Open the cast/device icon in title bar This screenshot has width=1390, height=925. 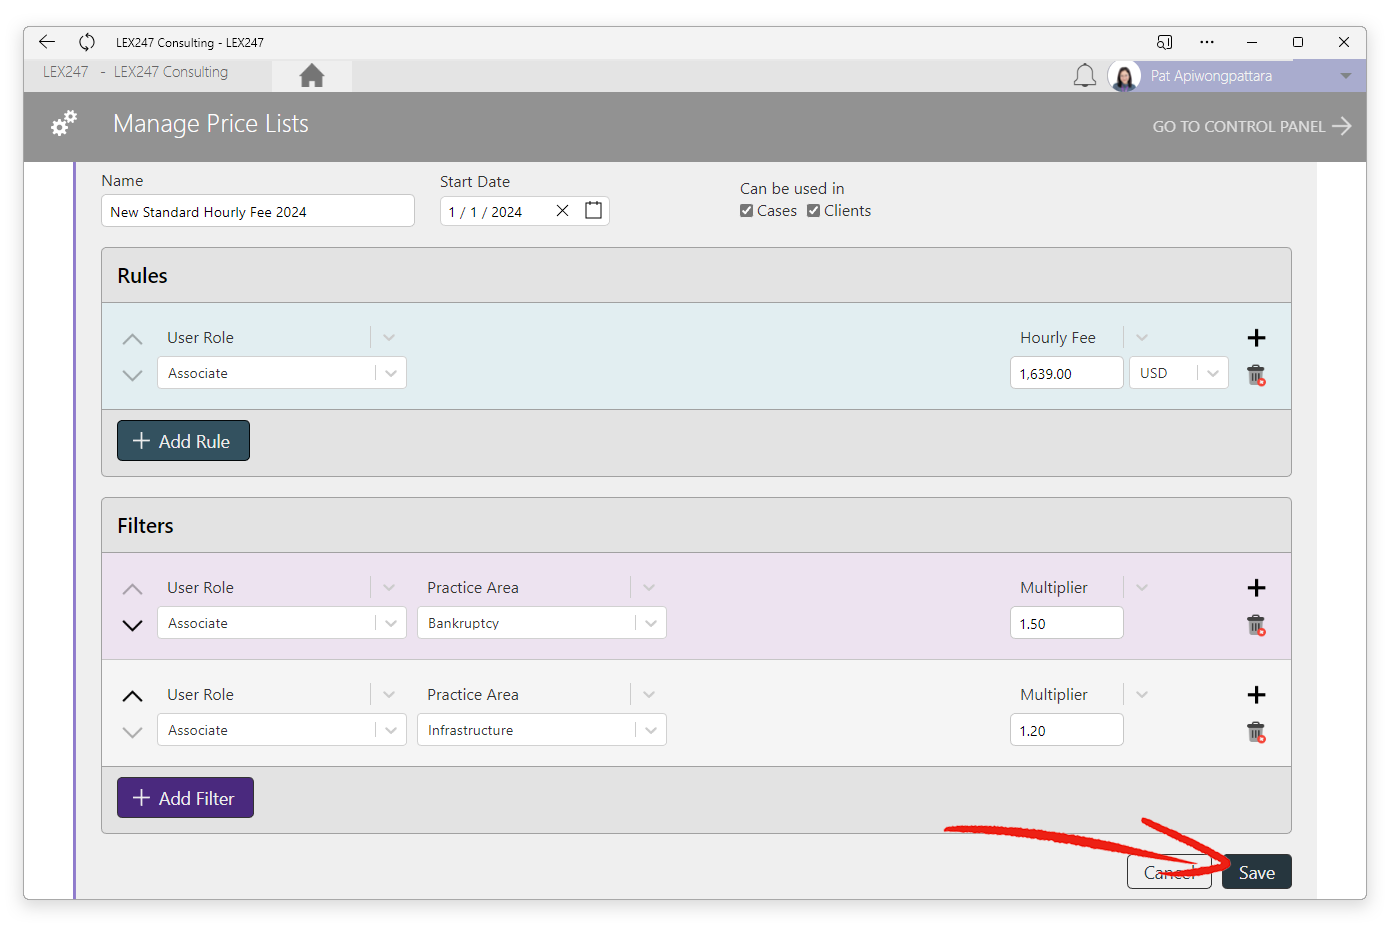1164,42
